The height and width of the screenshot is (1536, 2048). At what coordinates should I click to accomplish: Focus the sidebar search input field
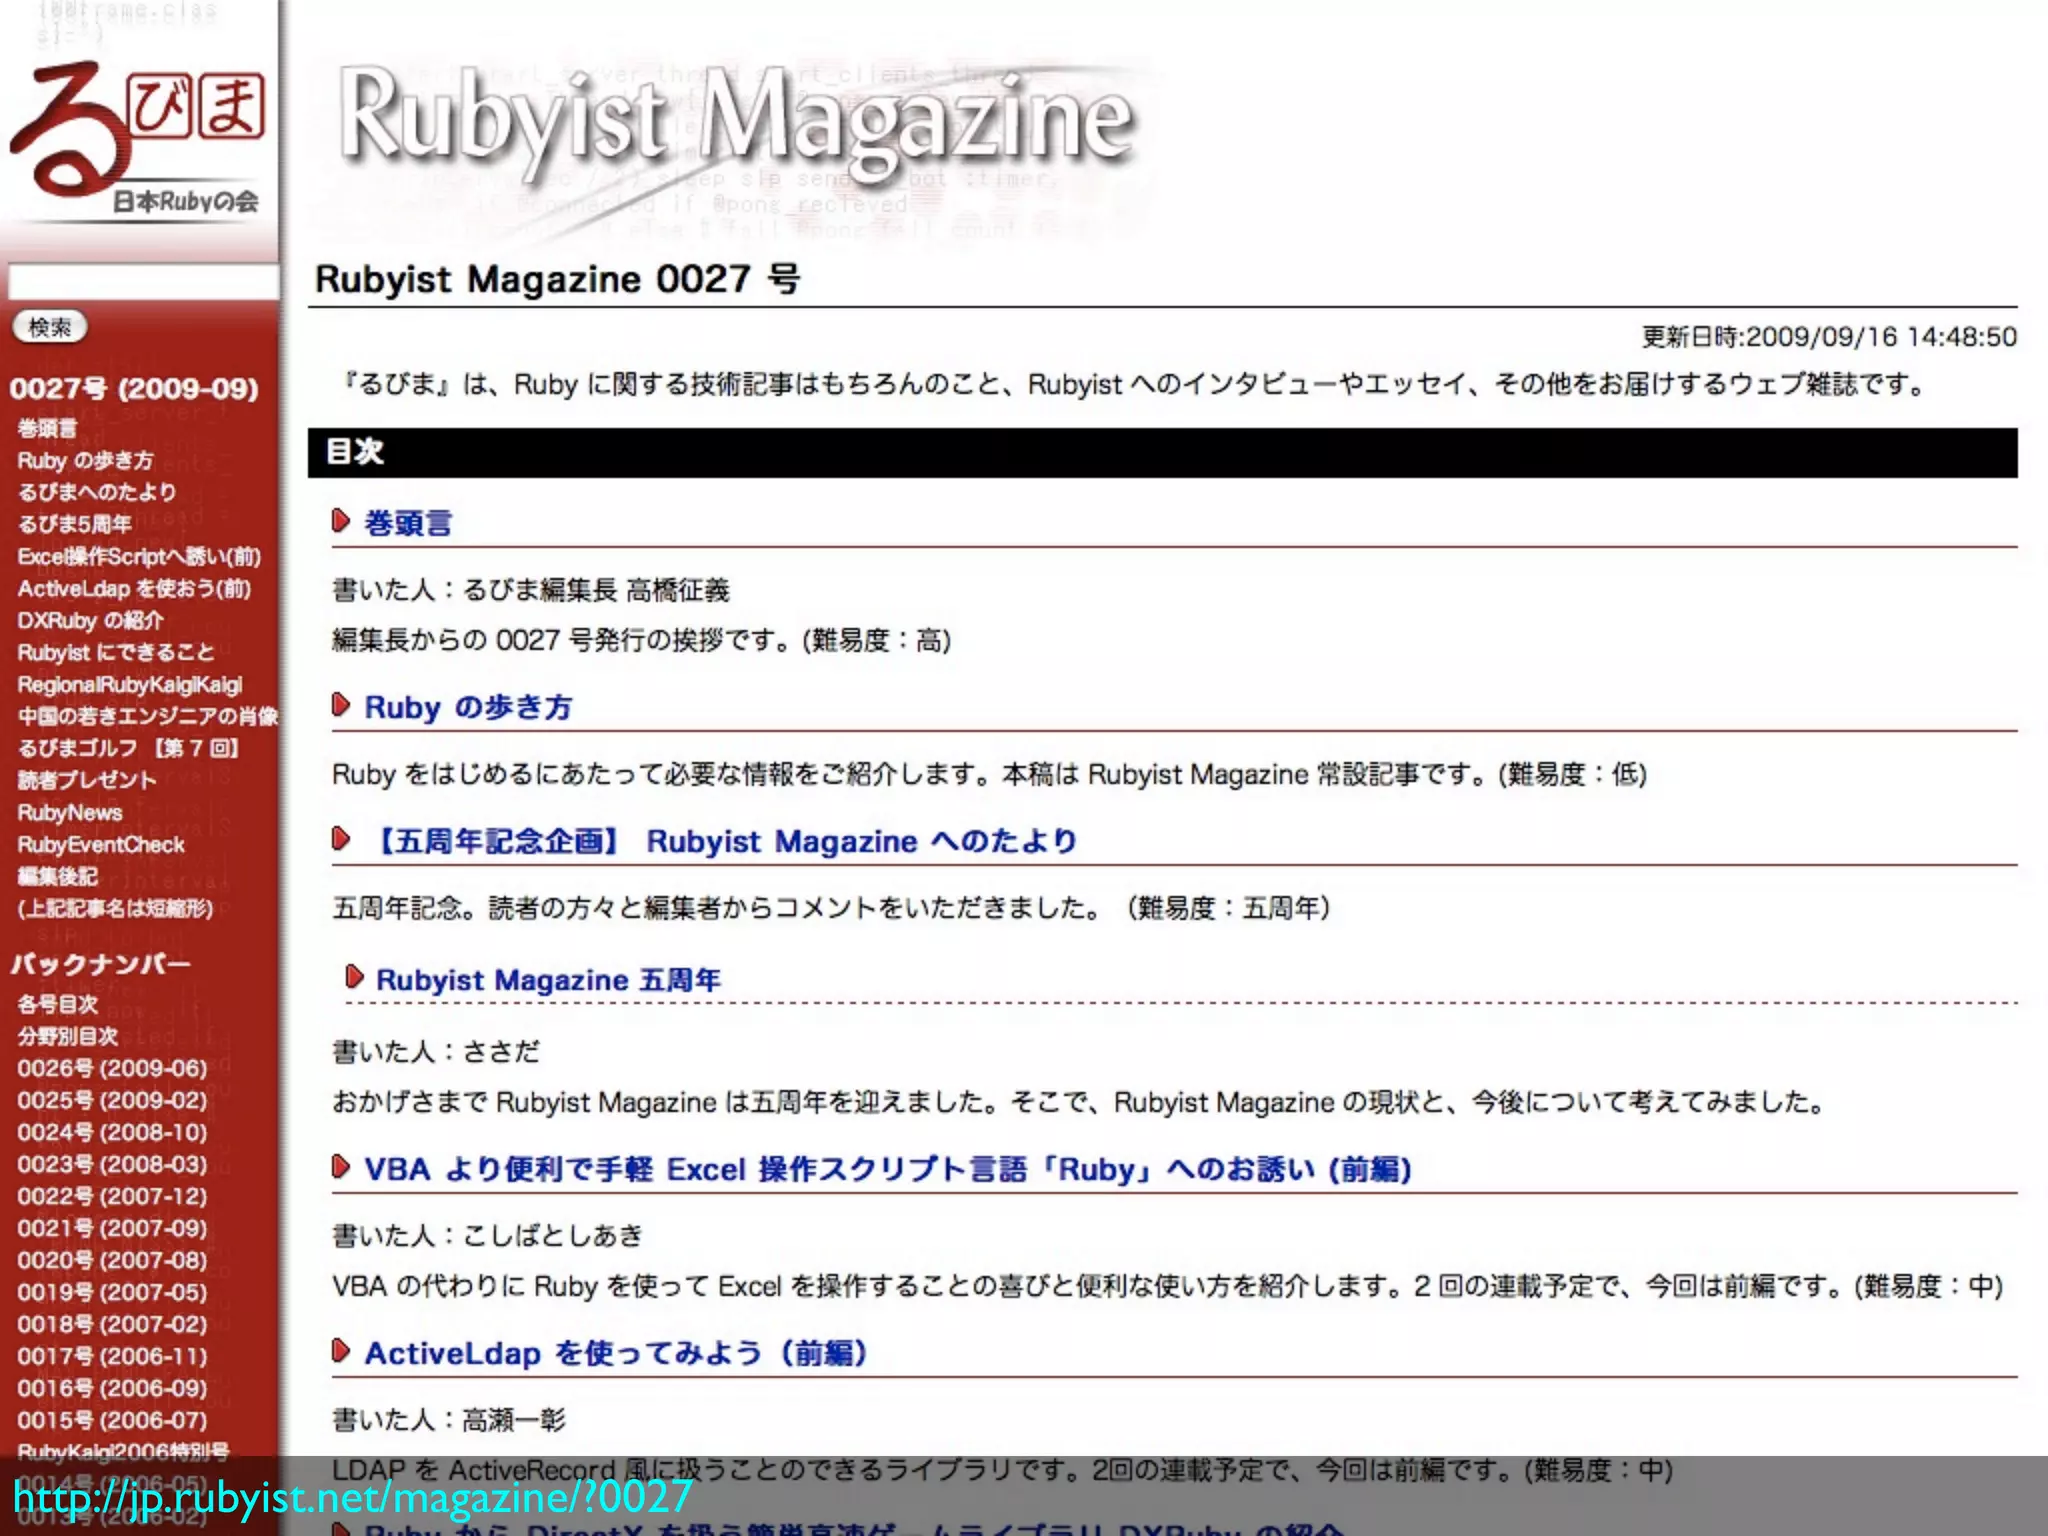(142, 281)
